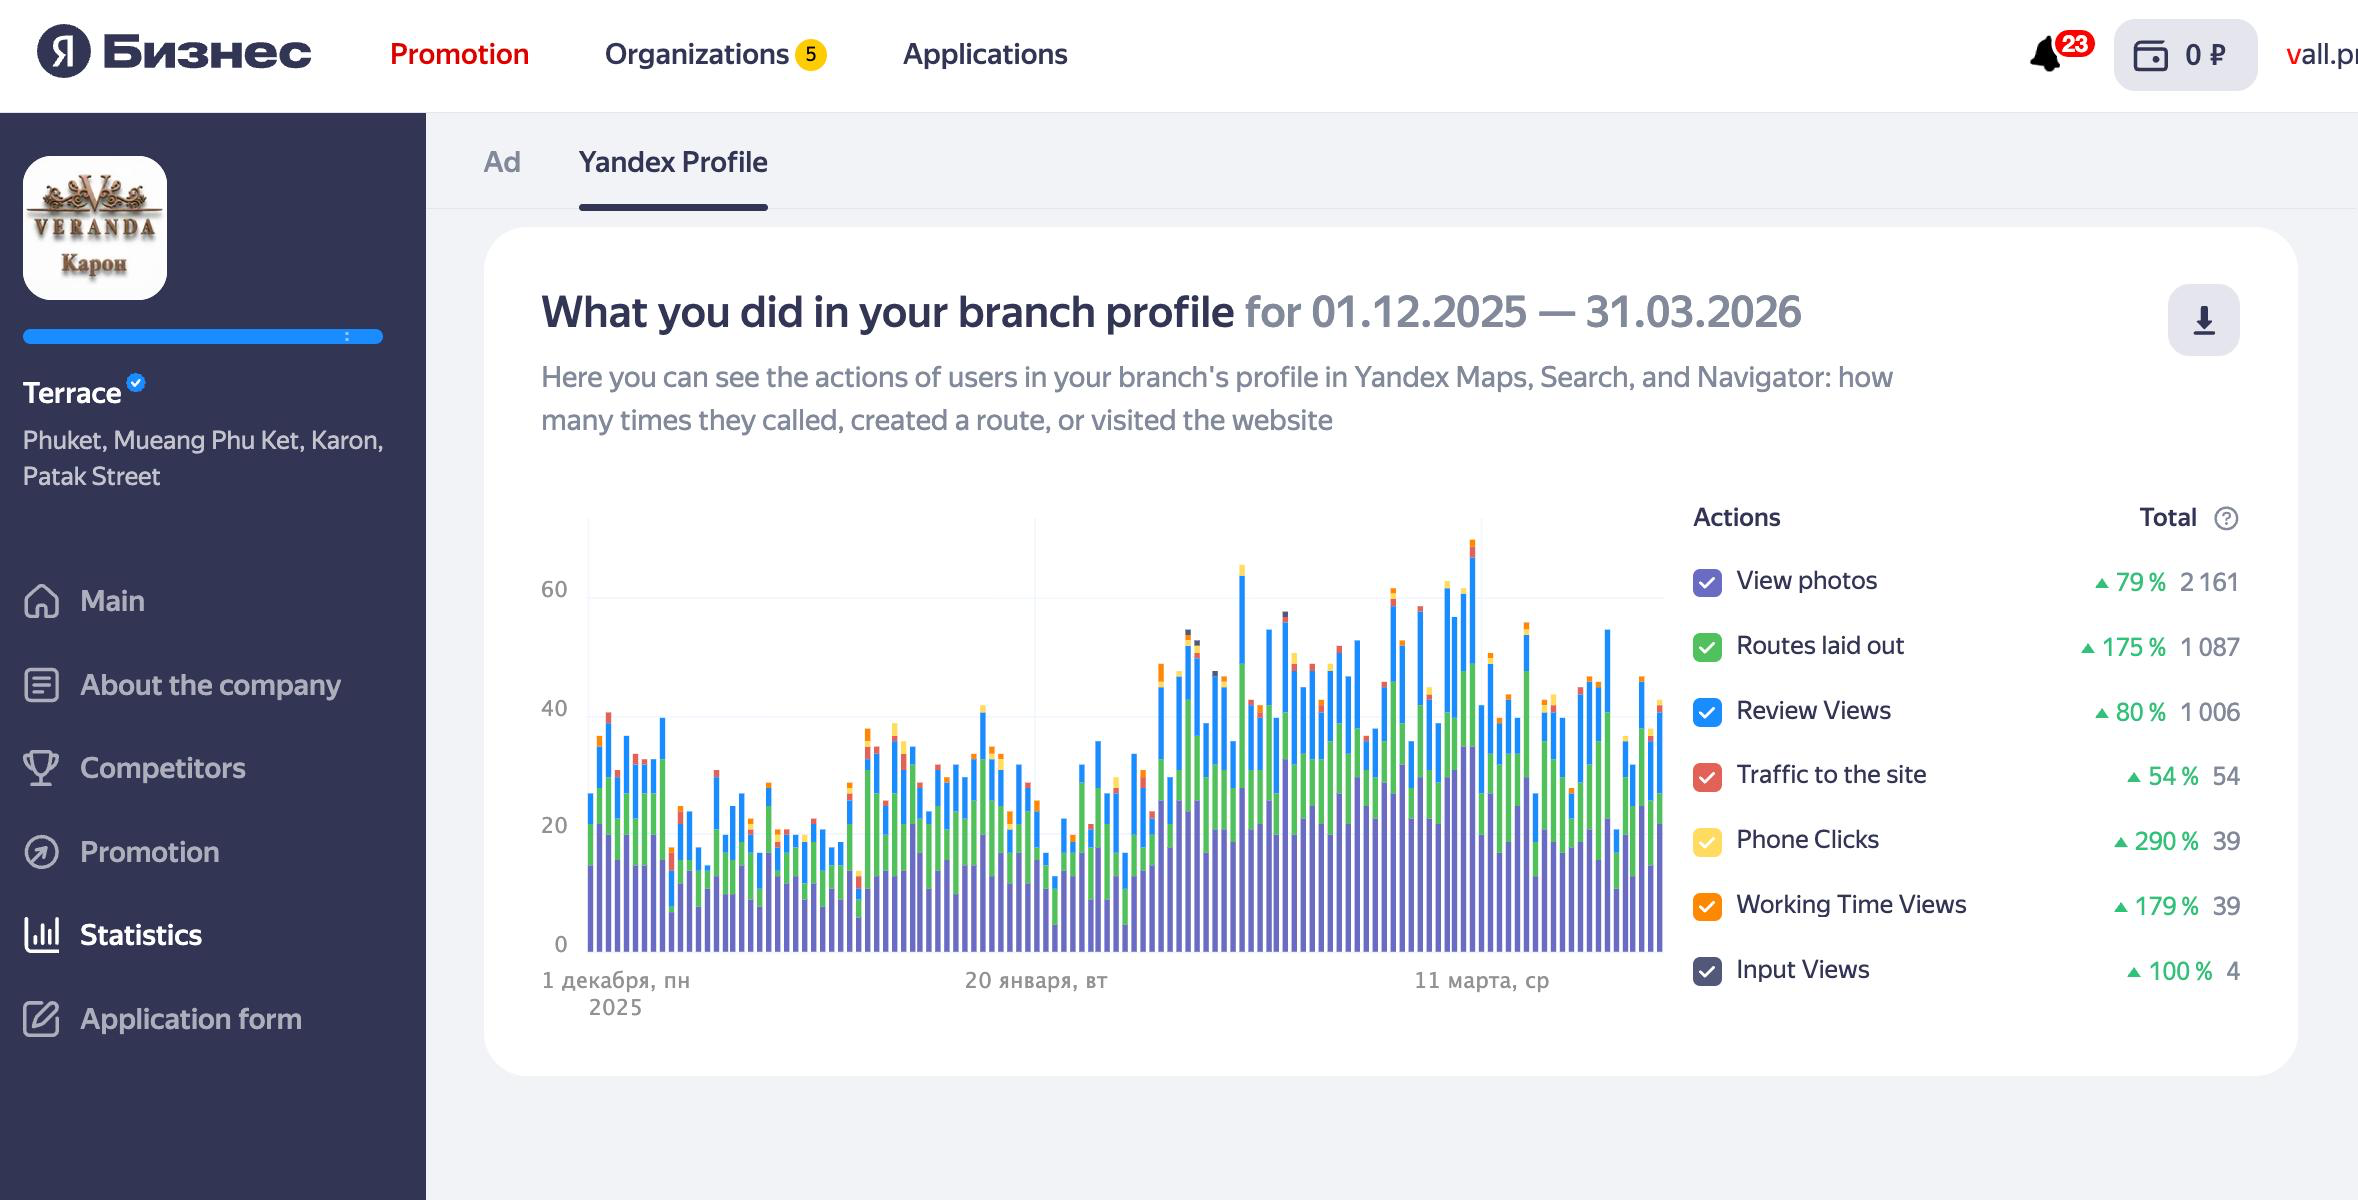Click the chart axis label 20 января, вт
The image size is (2358, 1200).
pos(1036,981)
